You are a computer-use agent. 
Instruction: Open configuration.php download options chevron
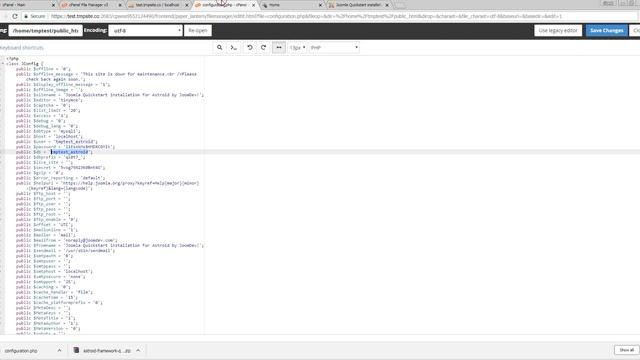click(x=59, y=351)
